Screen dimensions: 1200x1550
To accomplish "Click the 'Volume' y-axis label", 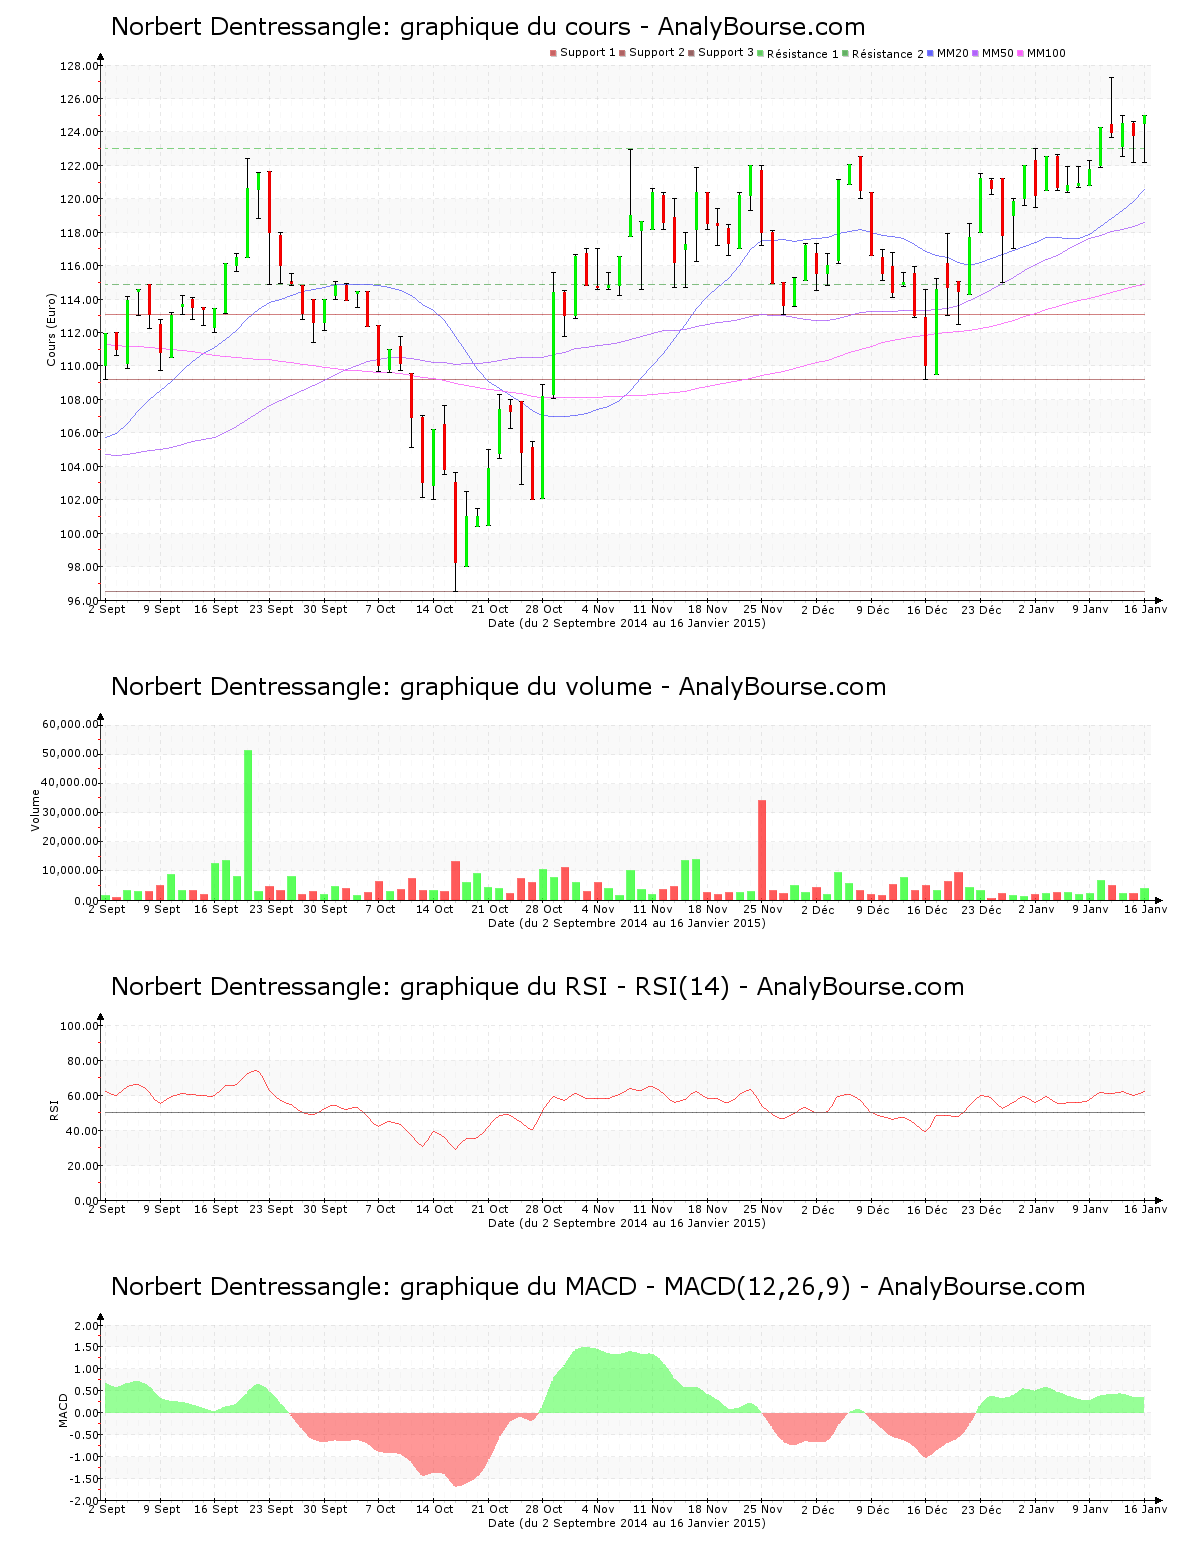I will point(36,810).
